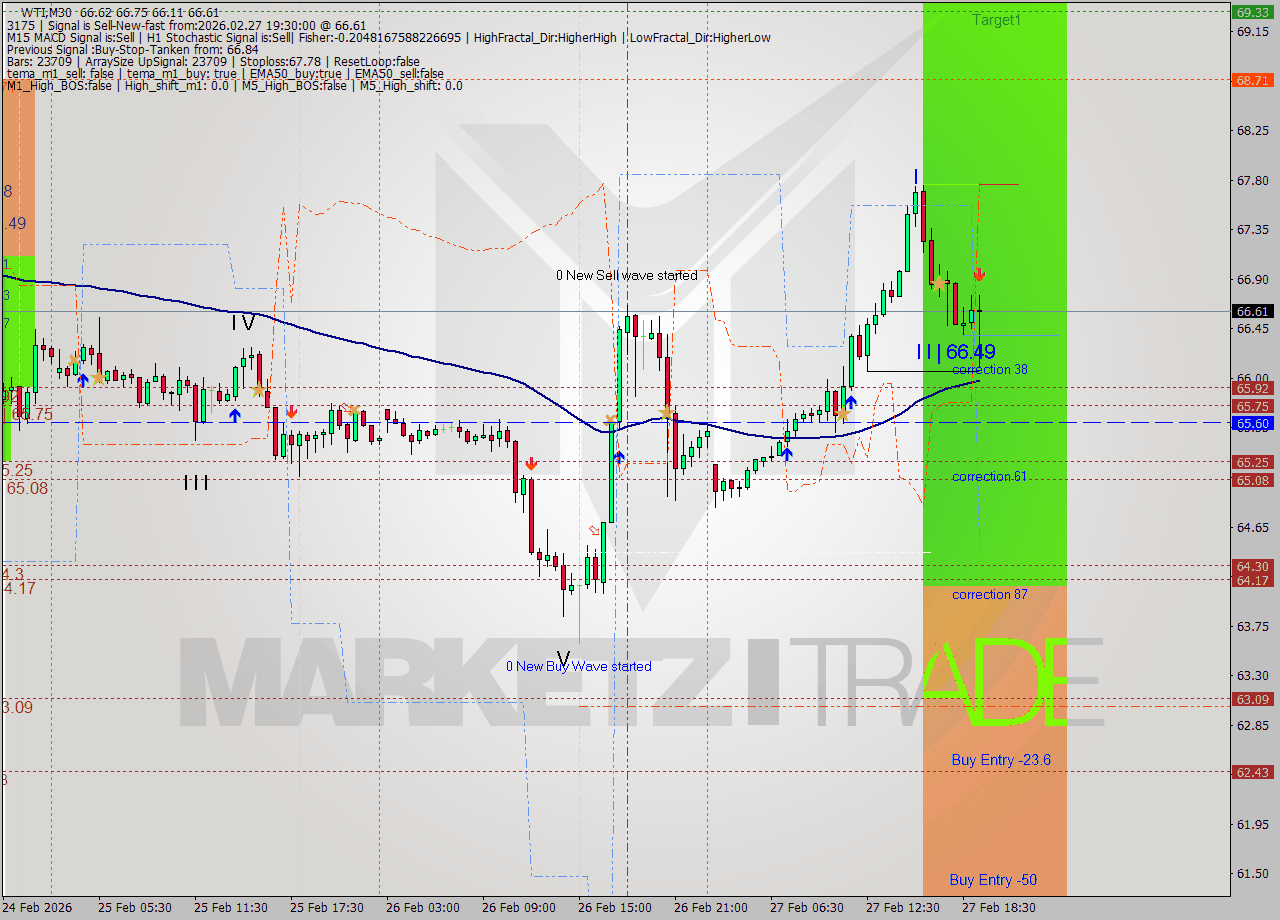Click the New Buy Wave started annotation

pos(581,666)
